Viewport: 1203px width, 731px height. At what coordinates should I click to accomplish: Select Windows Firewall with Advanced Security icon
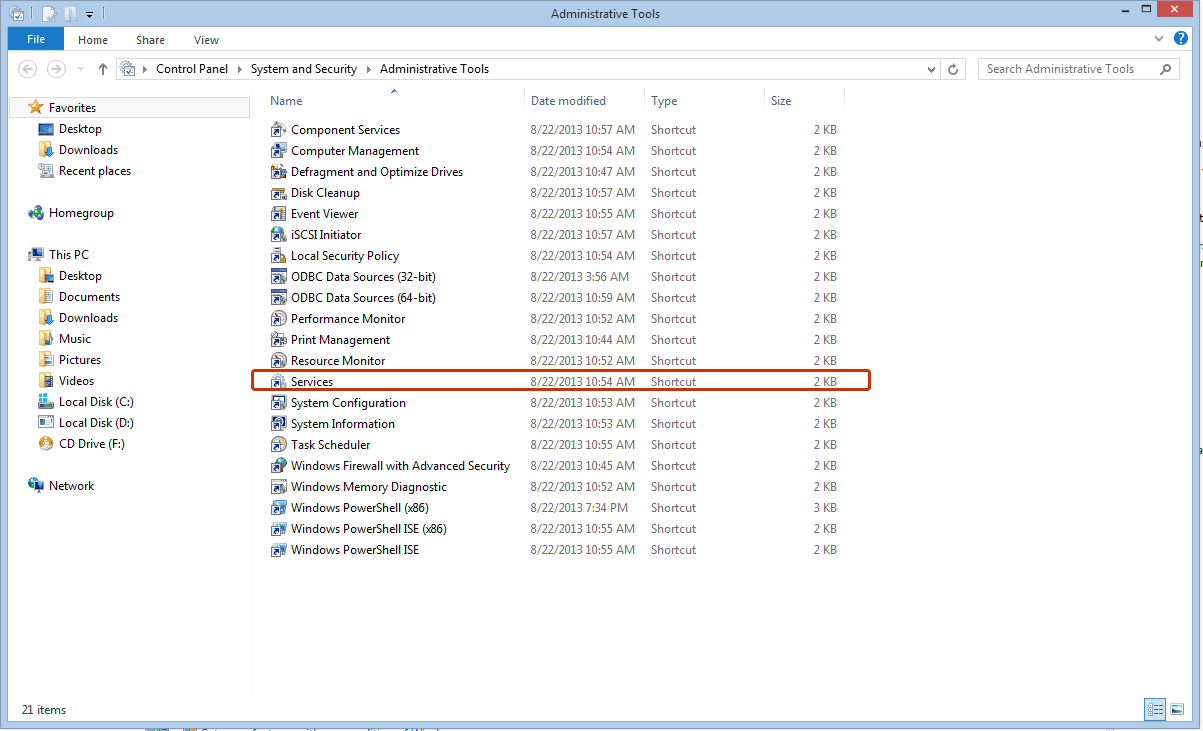[279, 466]
